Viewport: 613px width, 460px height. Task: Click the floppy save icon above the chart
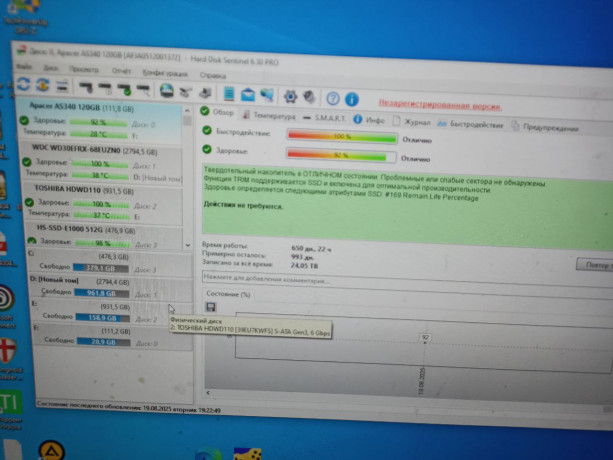point(211,307)
